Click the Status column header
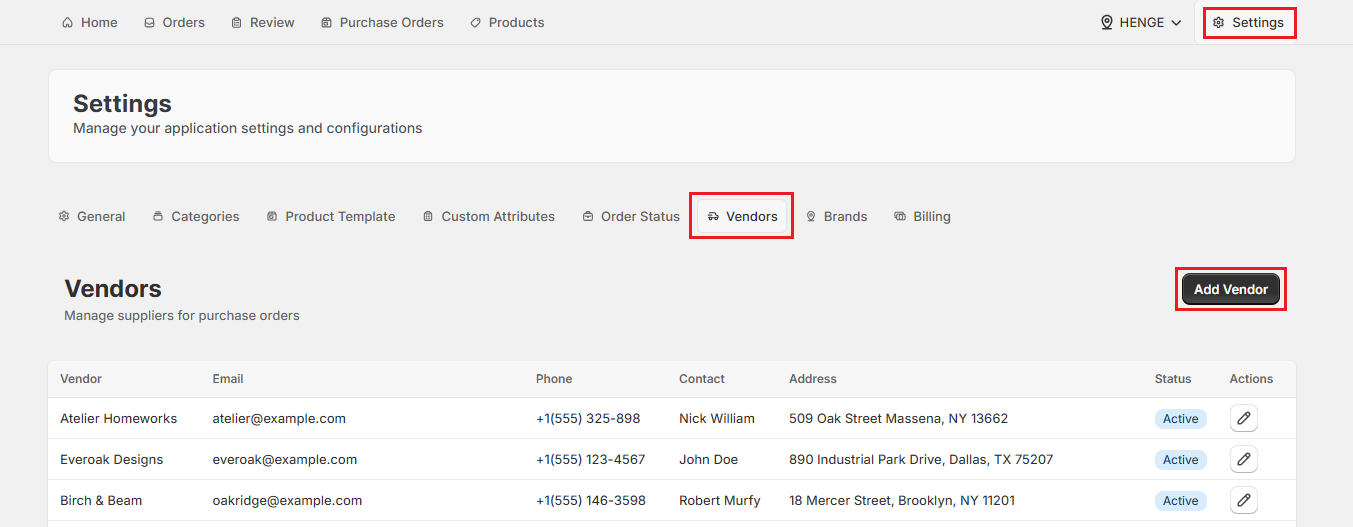The height and width of the screenshot is (527, 1353). click(1173, 379)
